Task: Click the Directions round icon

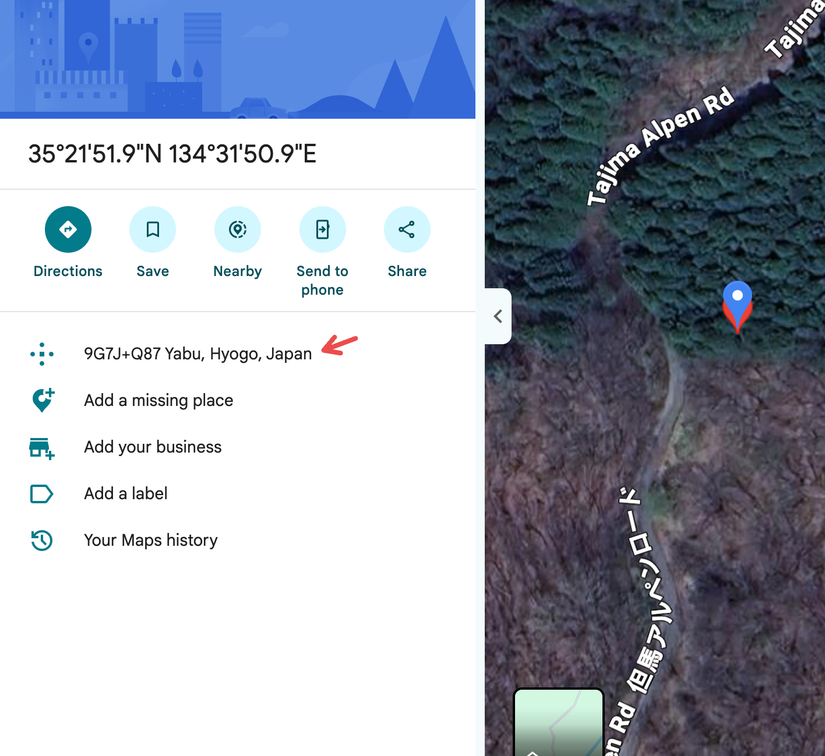Action: point(68,229)
